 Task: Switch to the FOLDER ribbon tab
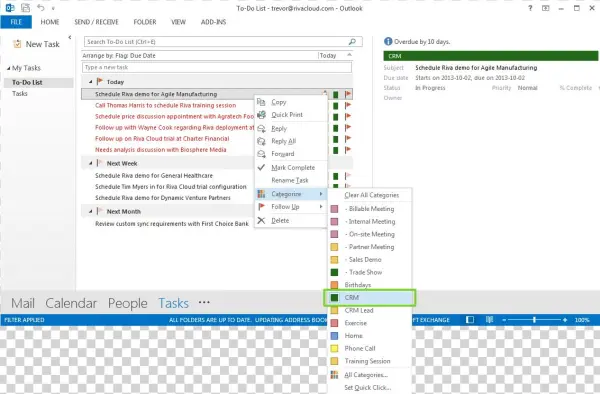tap(145, 22)
